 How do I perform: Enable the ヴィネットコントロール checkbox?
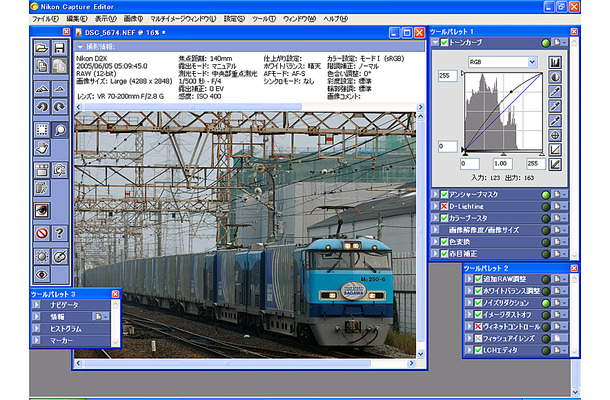478,326
